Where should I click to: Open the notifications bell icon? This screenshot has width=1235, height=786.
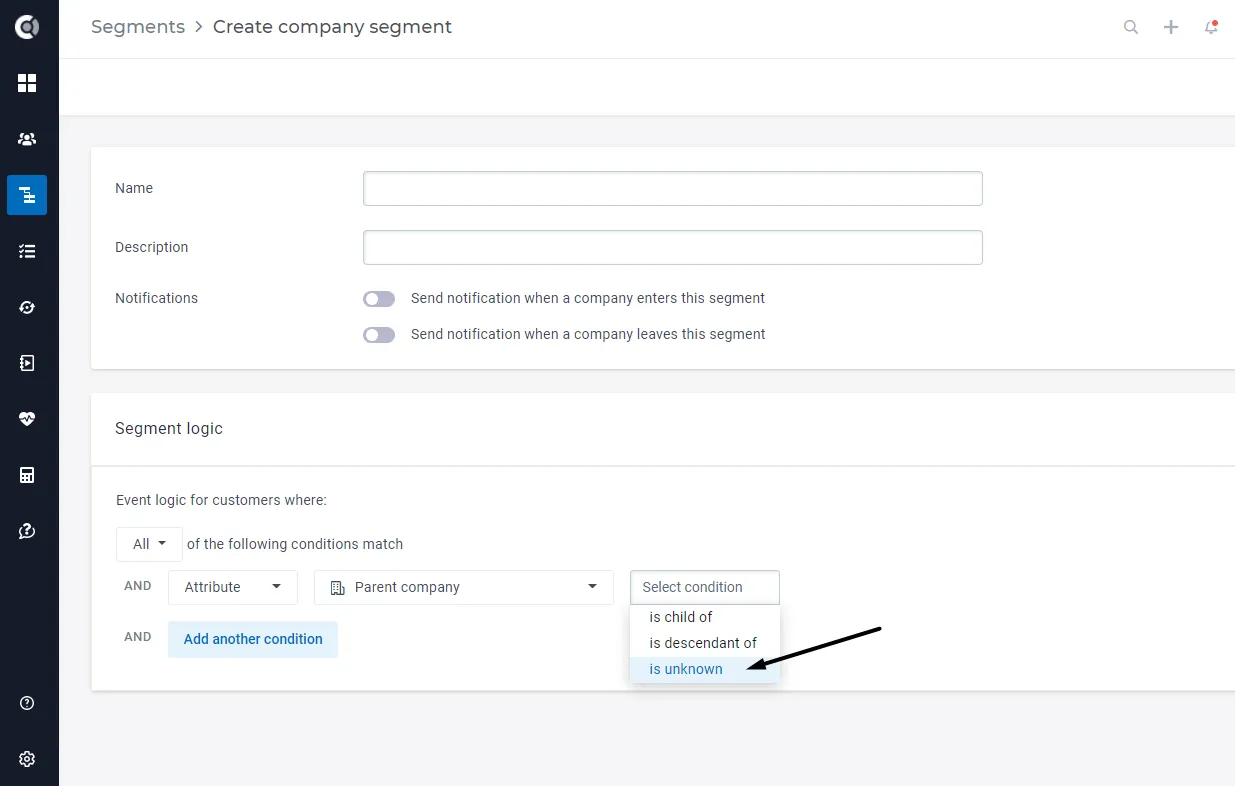click(1211, 27)
